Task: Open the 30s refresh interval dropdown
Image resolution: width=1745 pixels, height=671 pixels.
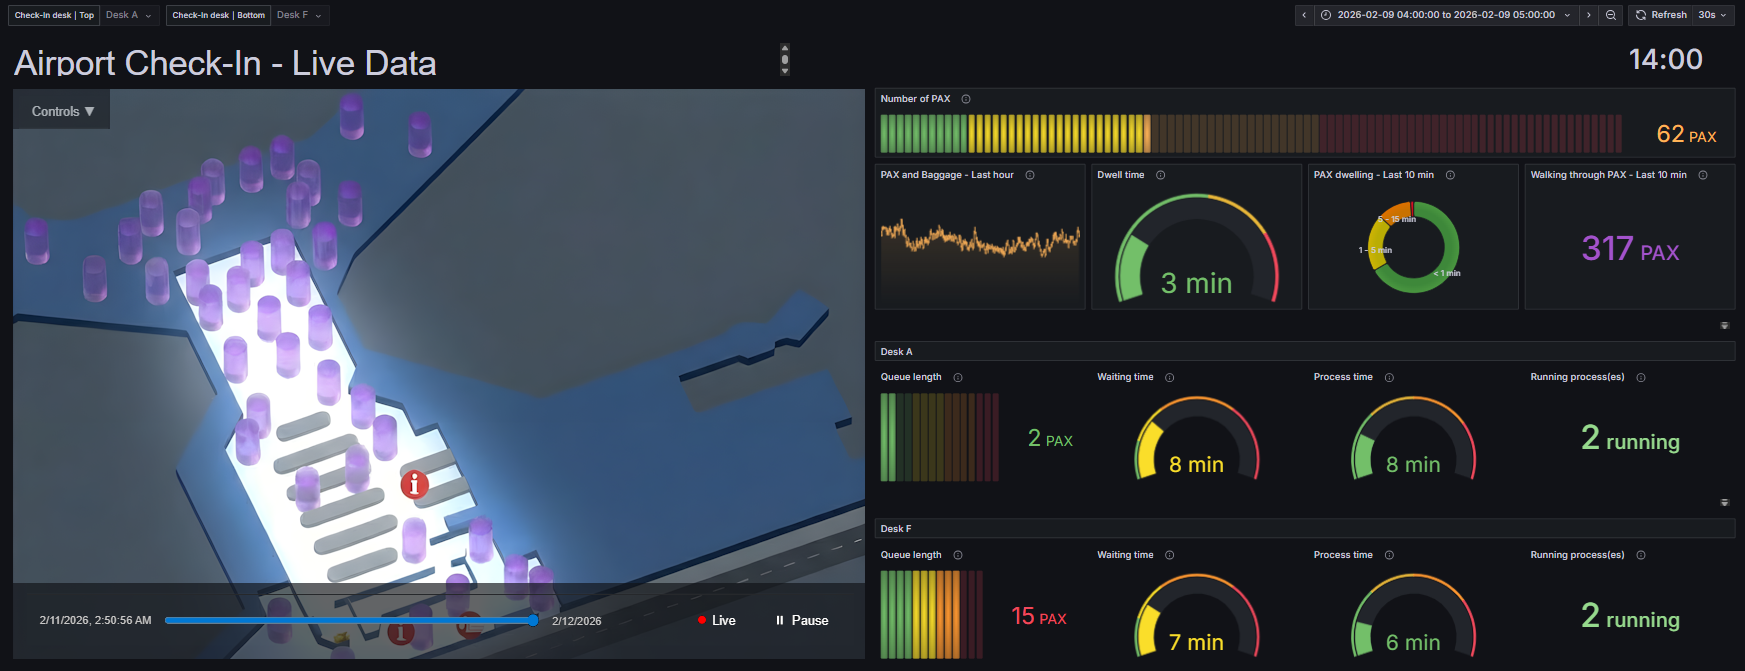Action: [x=1712, y=15]
